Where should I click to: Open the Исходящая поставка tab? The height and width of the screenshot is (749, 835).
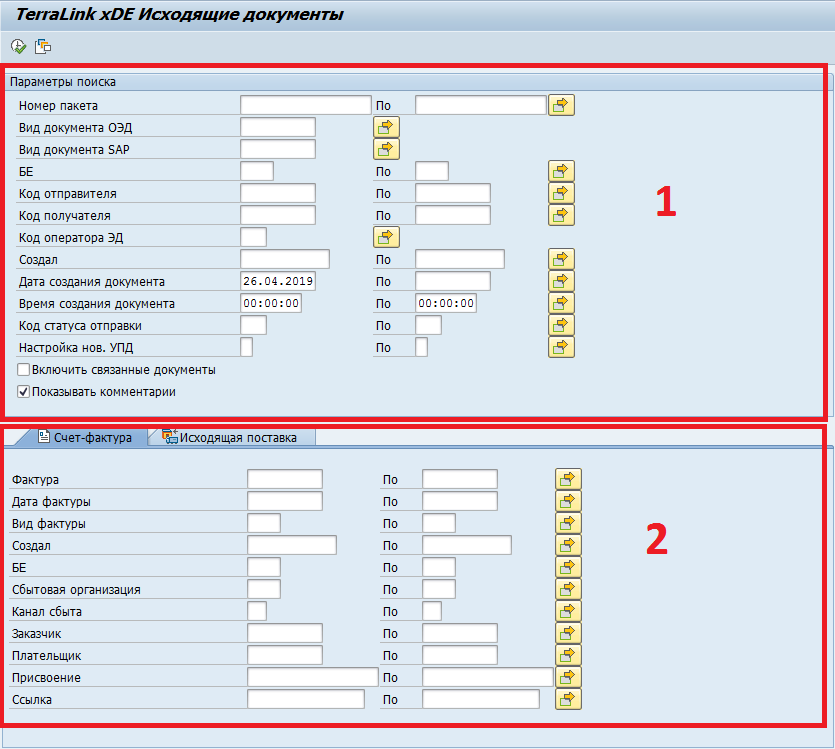coord(236,437)
